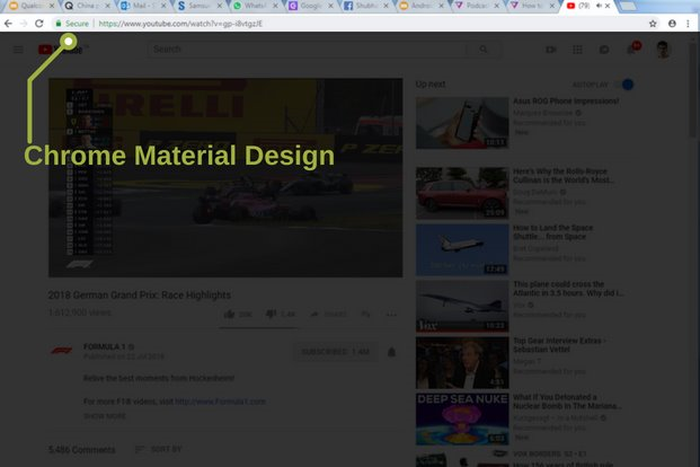Viewport: 700px width, 467px height.
Task: Open the YouTube apps grid icon
Action: pos(578,49)
